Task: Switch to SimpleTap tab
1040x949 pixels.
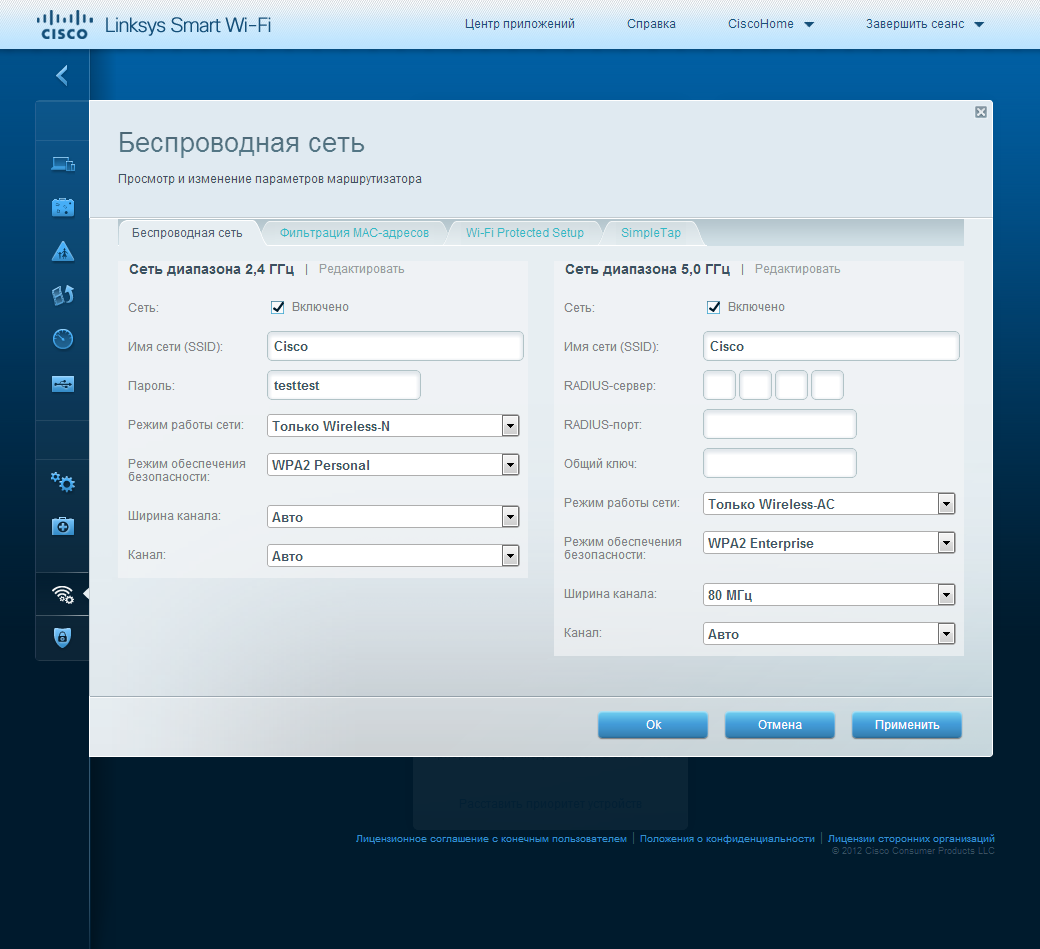Action: click(651, 233)
